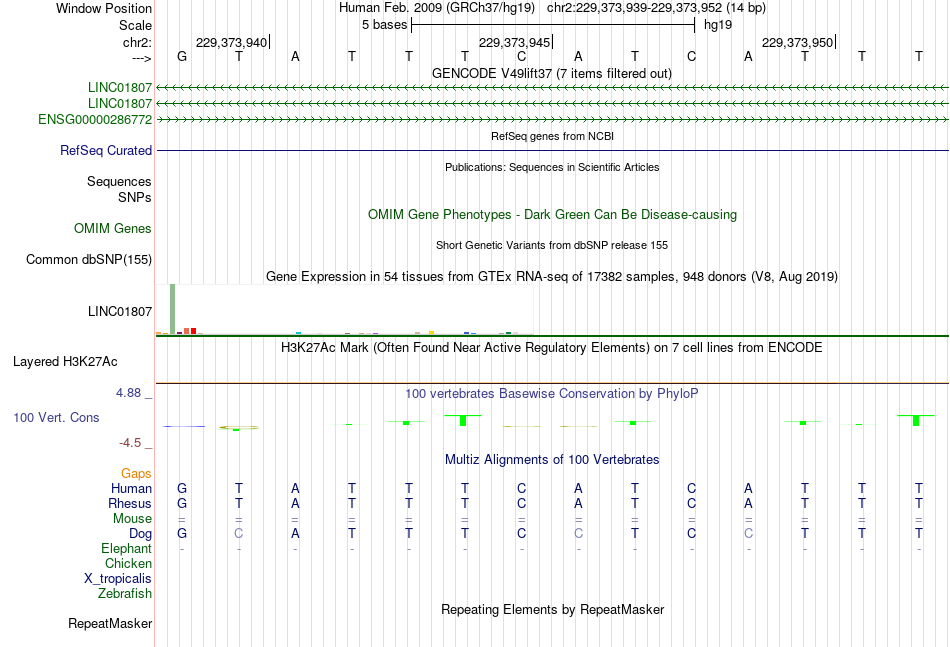
Task: Click the Elephant species label
Action: click(x=127, y=548)
